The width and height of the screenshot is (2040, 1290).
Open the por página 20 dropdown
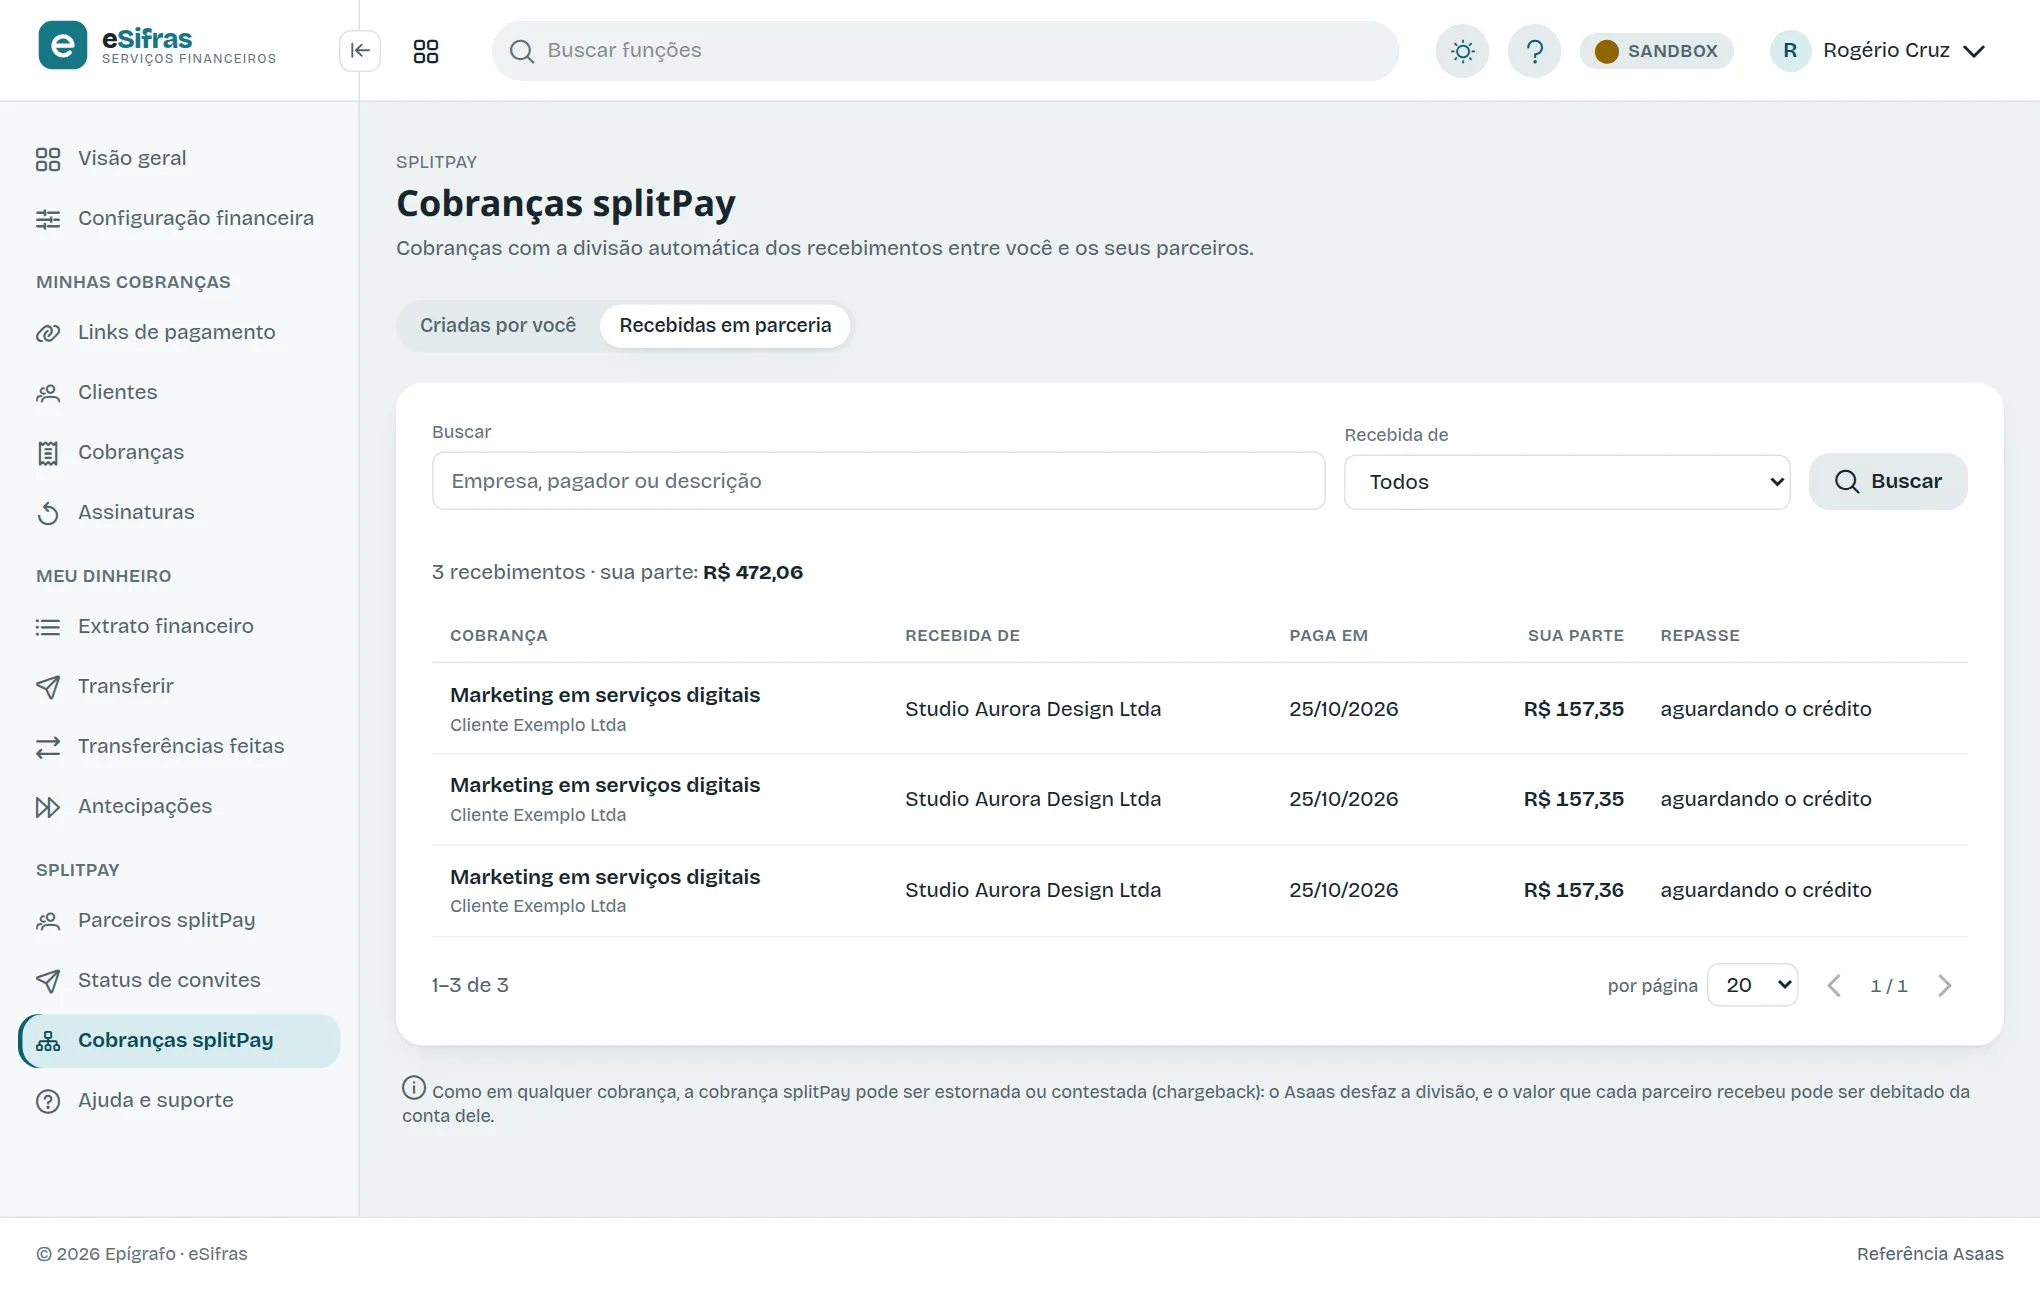(x=1752, y=985)
